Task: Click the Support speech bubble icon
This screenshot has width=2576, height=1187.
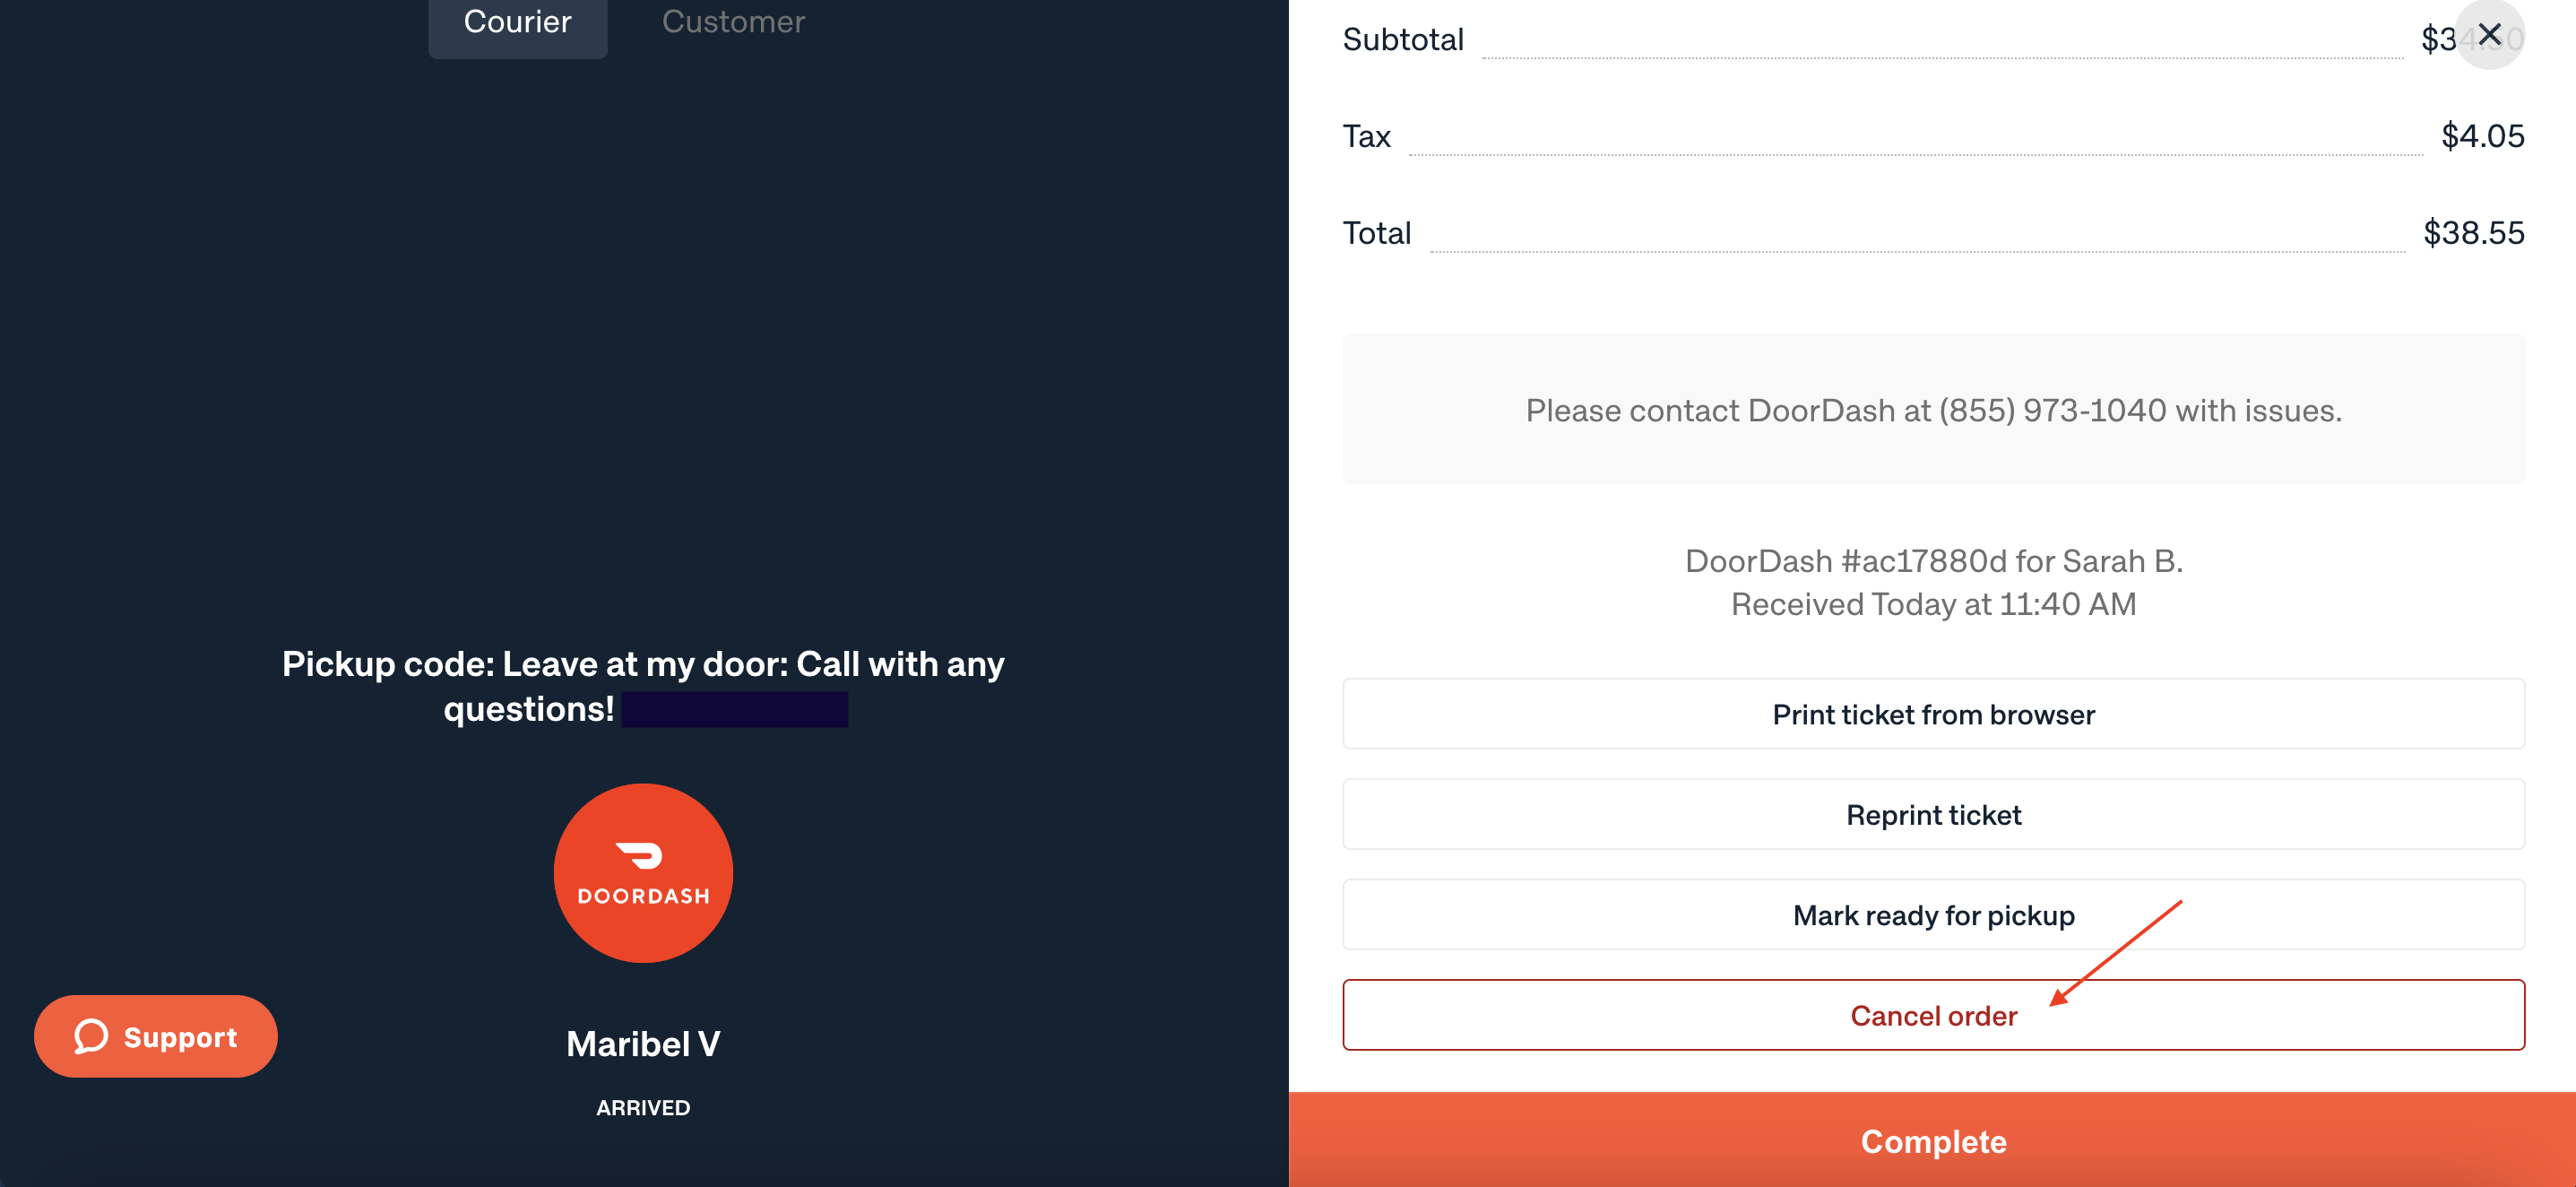Action: click(x=91, y=1037)
